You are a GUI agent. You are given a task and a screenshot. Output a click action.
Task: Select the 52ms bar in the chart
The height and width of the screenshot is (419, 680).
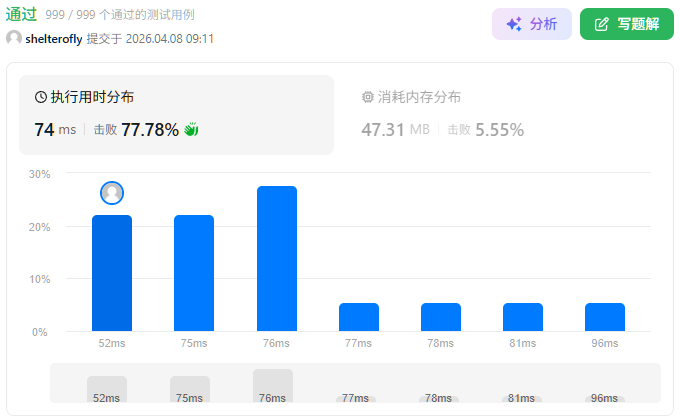click(112, 273)
